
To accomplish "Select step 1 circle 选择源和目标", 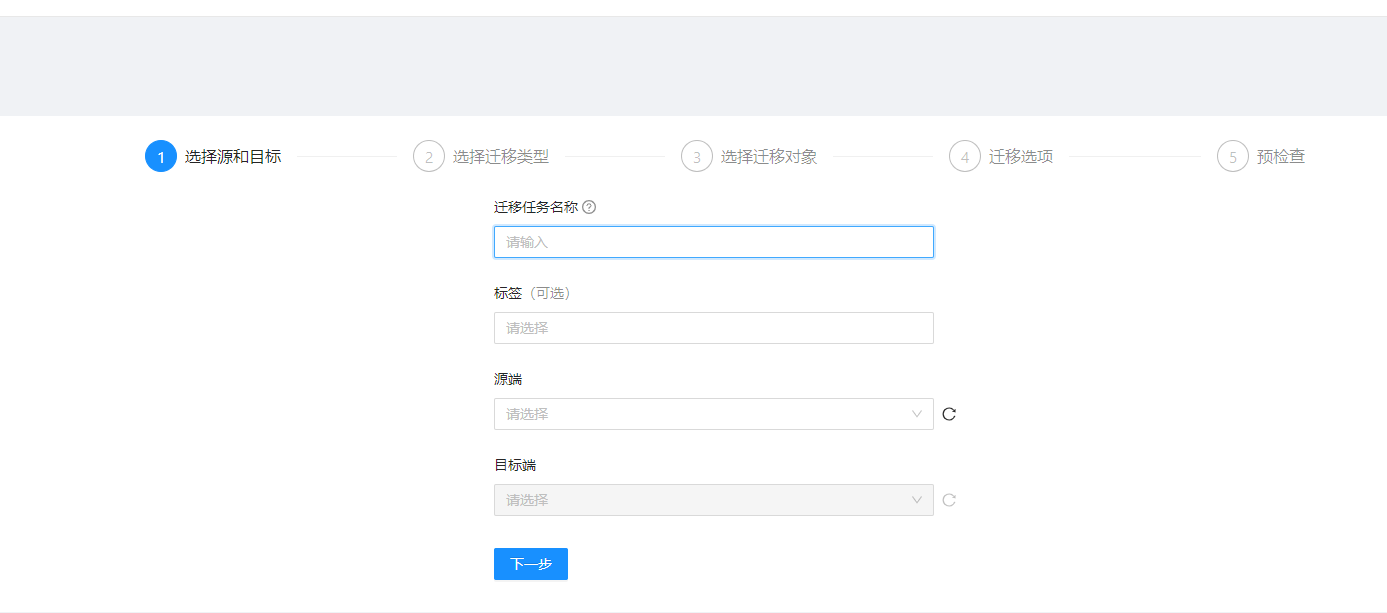I will 161,157.
